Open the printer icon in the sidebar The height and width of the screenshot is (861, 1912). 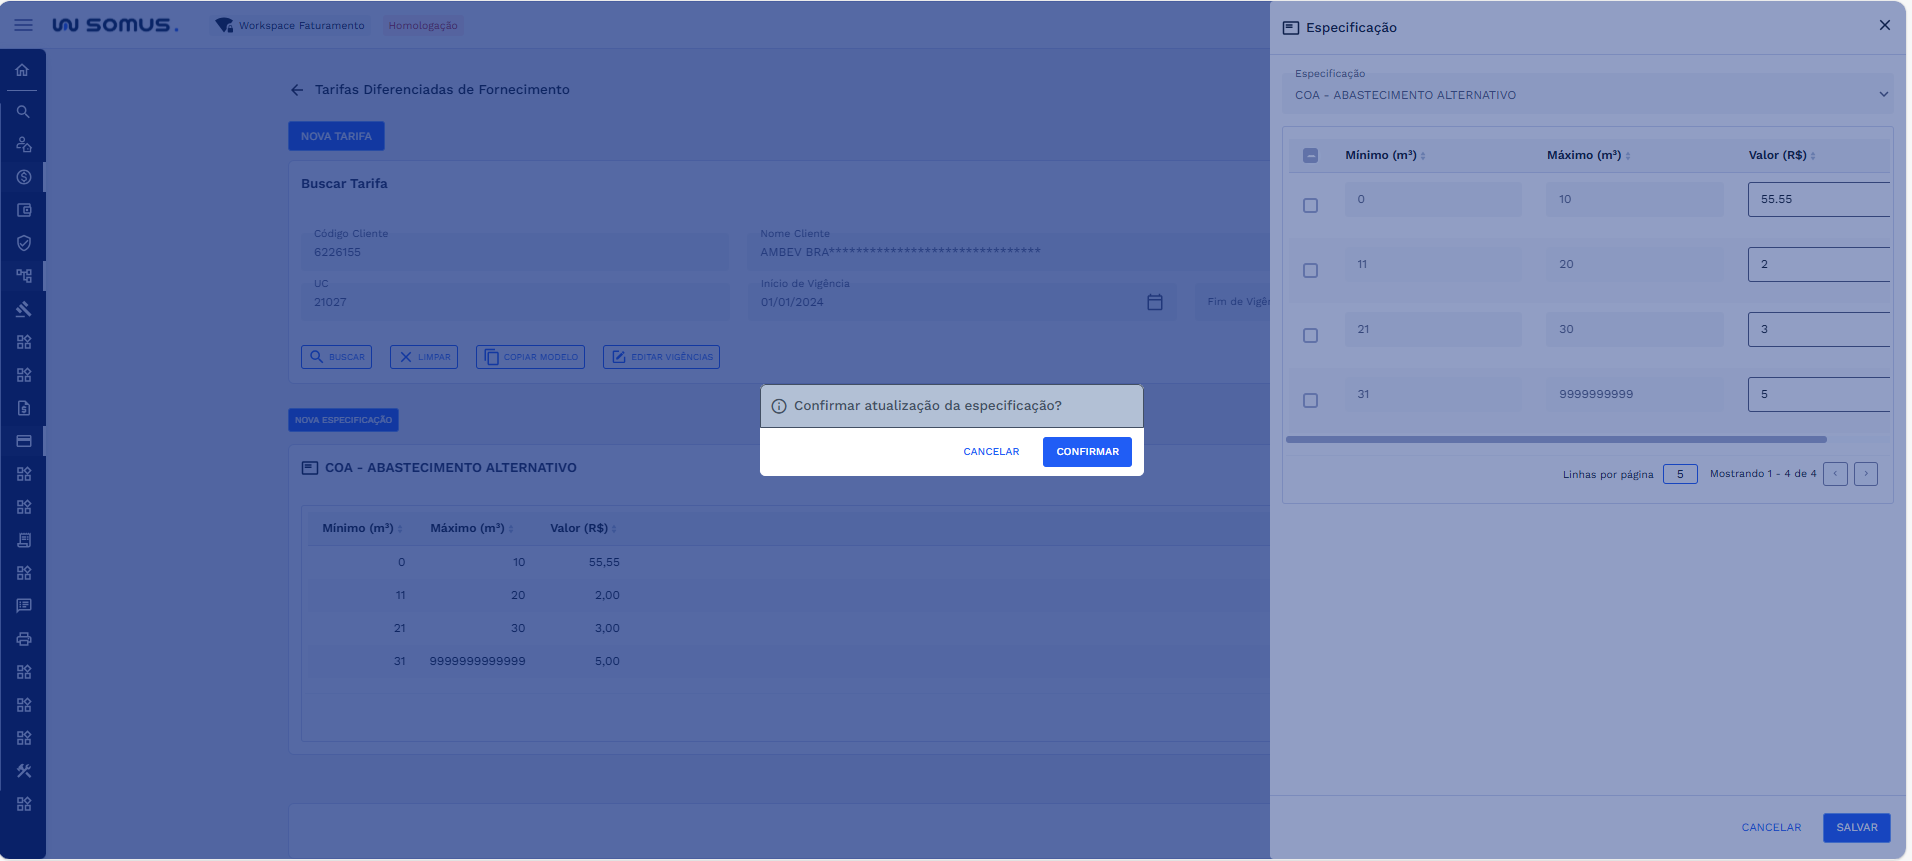coord(23,639)
